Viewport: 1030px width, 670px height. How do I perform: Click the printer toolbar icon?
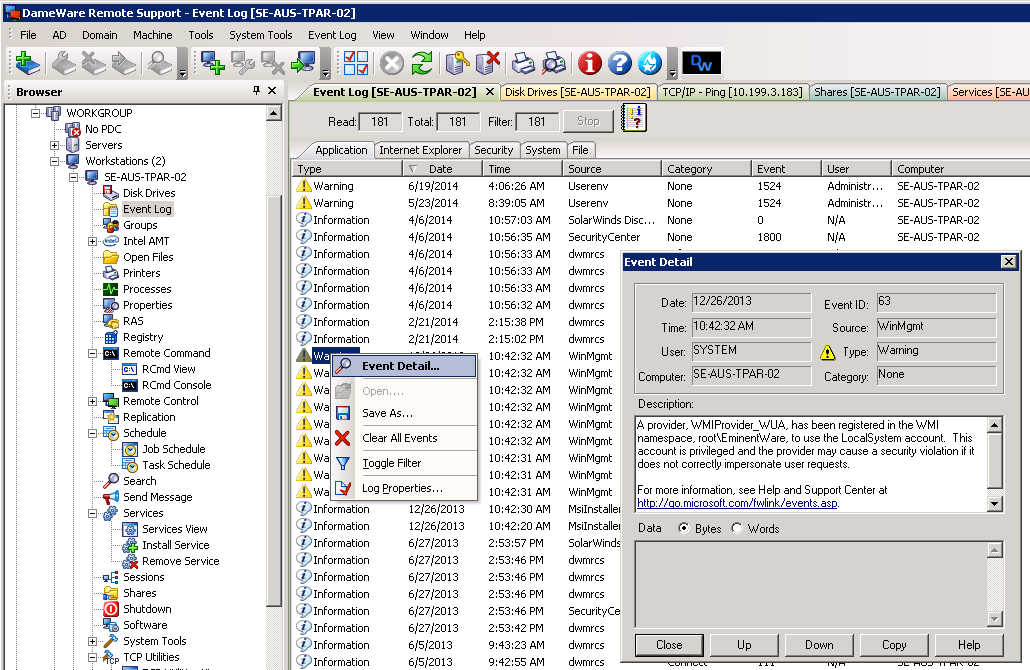coord(524,63)
